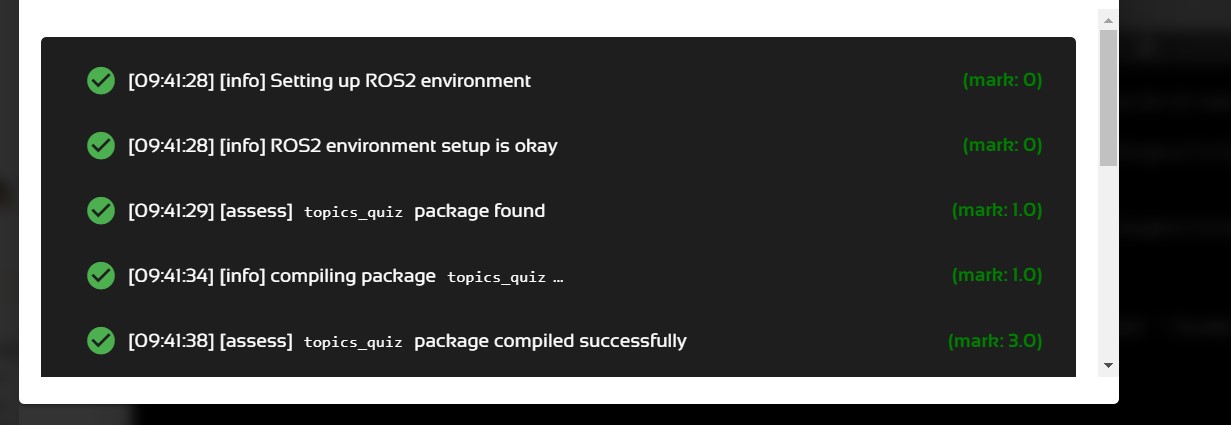Click the check icon beside "ROS2 environment setup is okay"
The width and height of the screenshot is (1231, 425).
pyautogui.click(x=101, y=146)
